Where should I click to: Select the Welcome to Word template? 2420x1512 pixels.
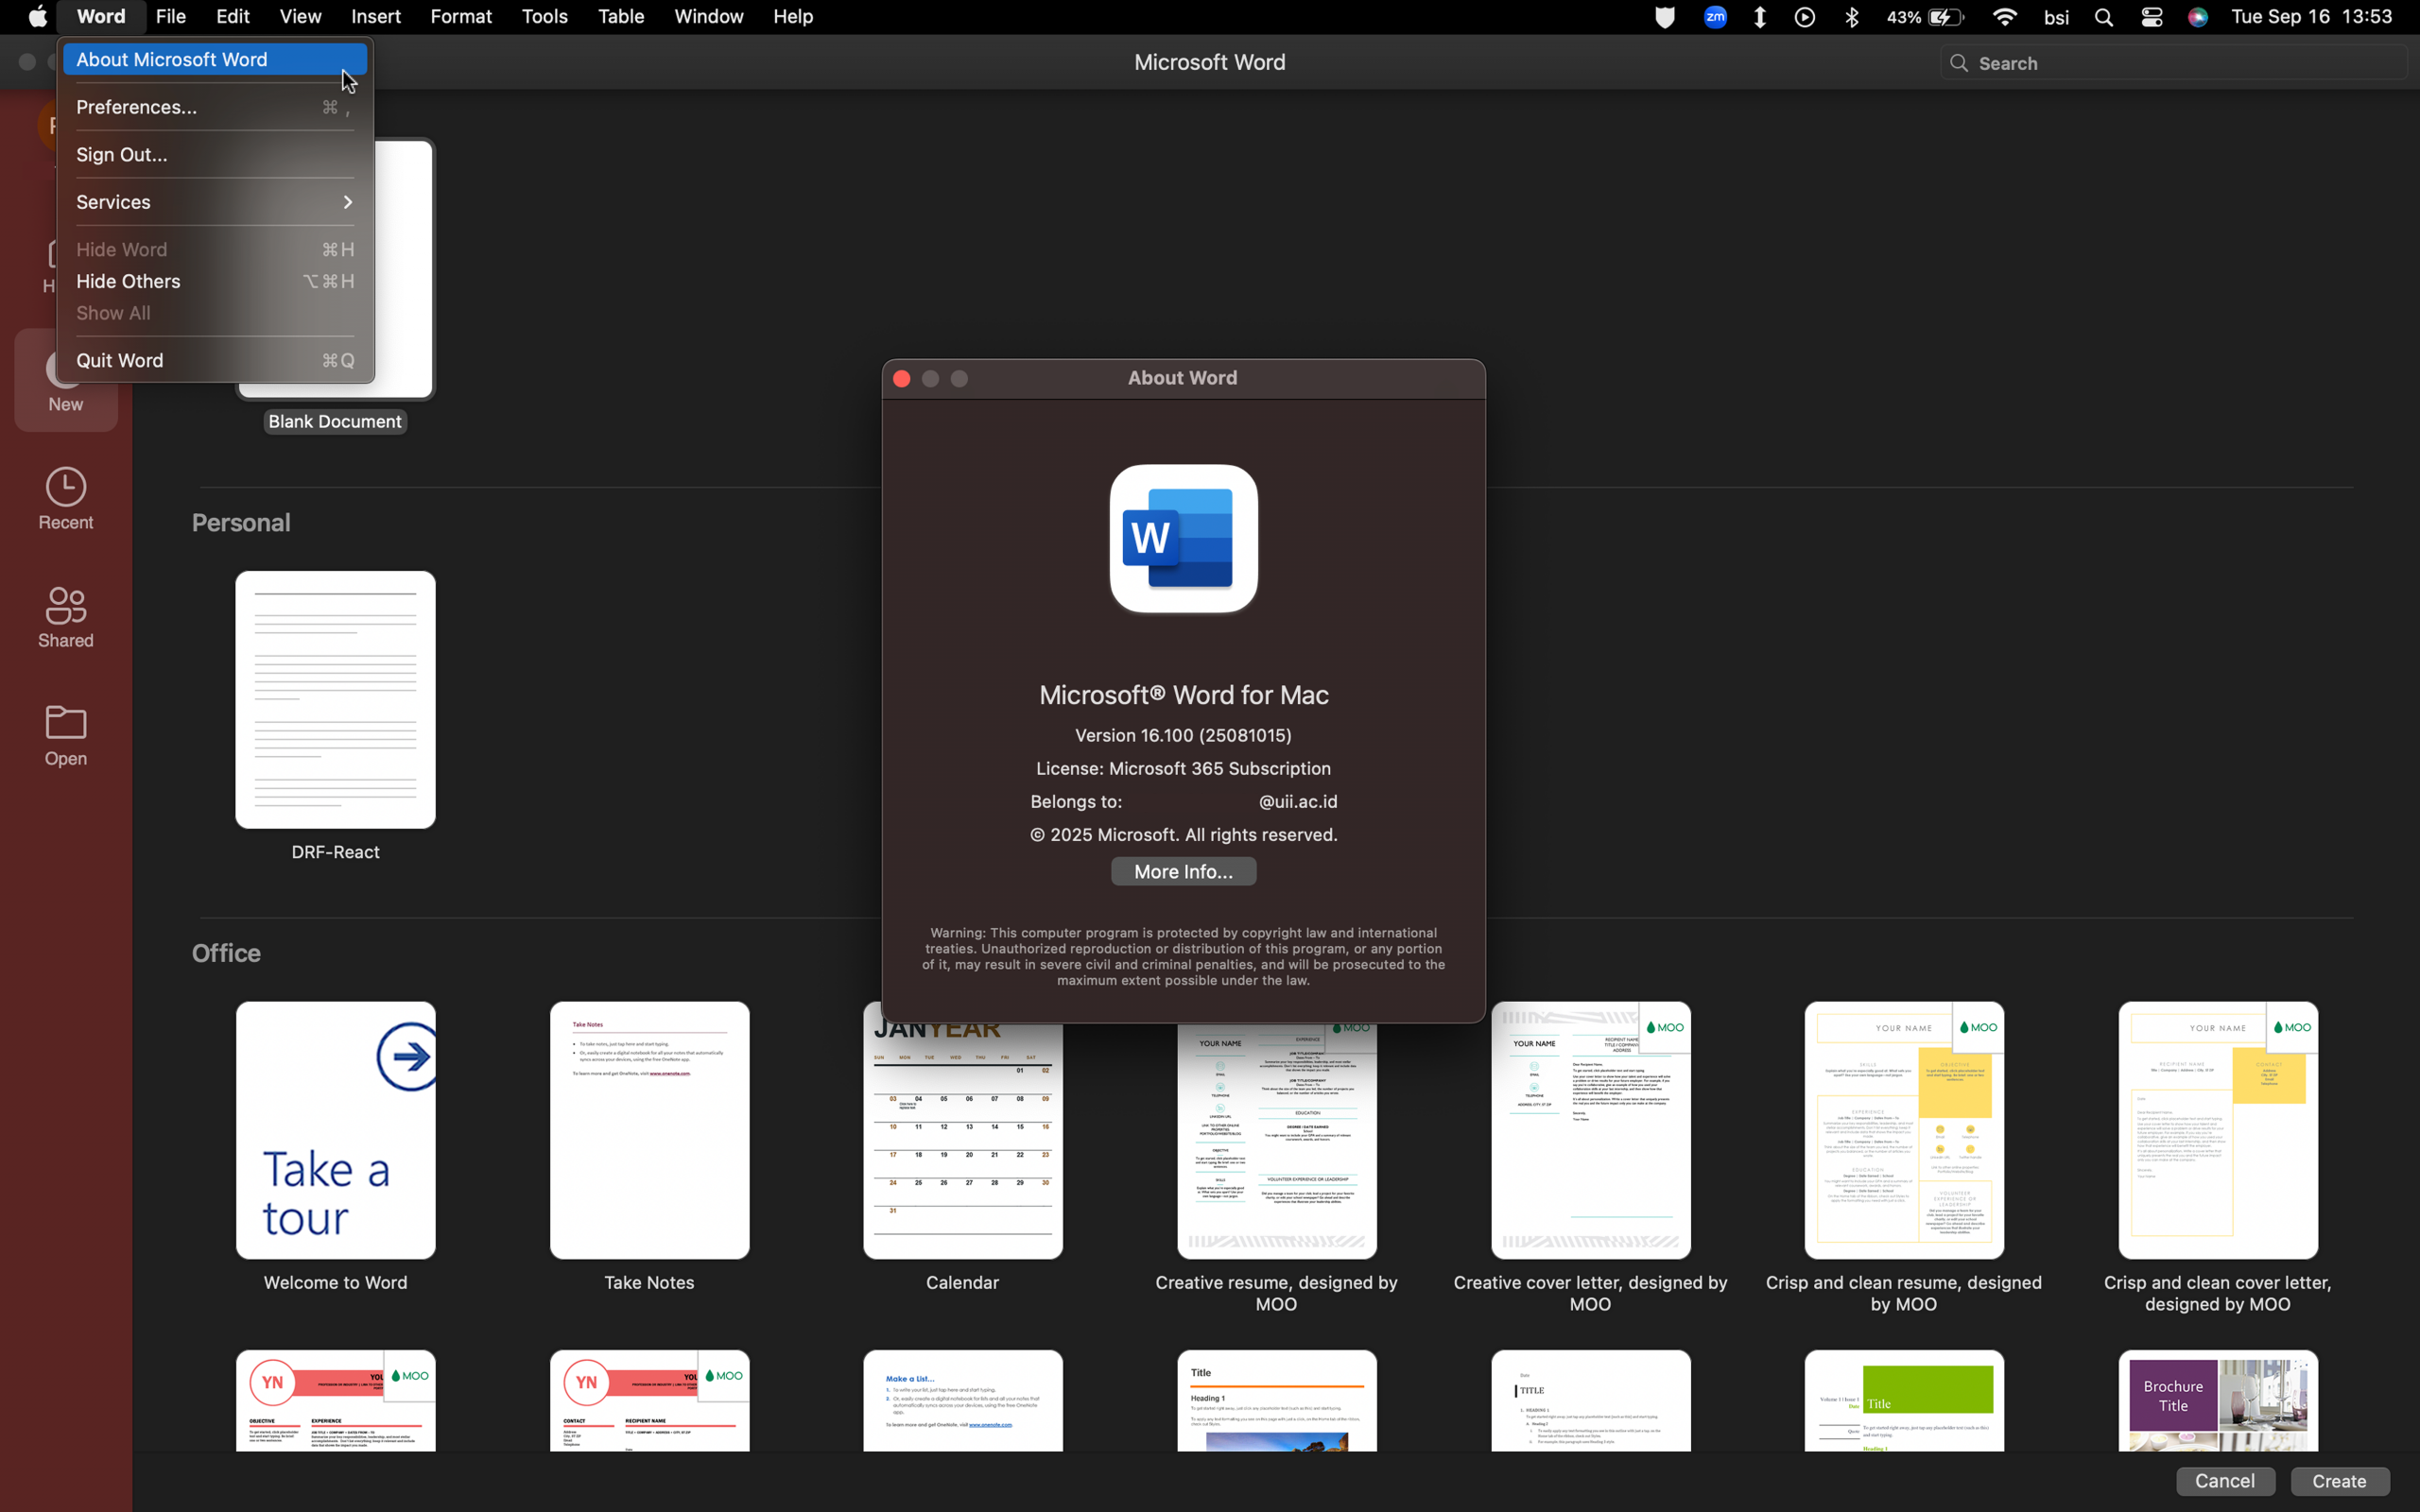click(336, 1130)
